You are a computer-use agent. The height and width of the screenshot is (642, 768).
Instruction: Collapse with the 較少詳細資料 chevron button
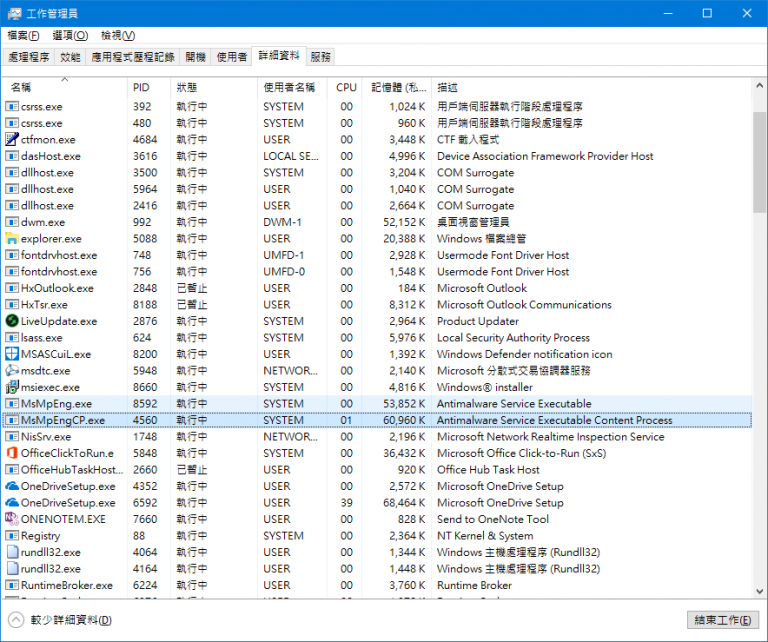pos(16,620)
